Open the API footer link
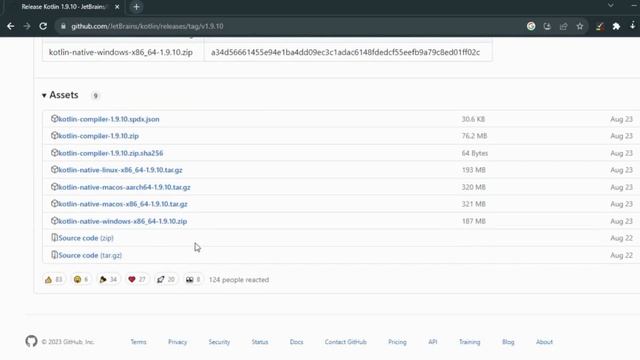640x360 pixels. pos(433,342)
